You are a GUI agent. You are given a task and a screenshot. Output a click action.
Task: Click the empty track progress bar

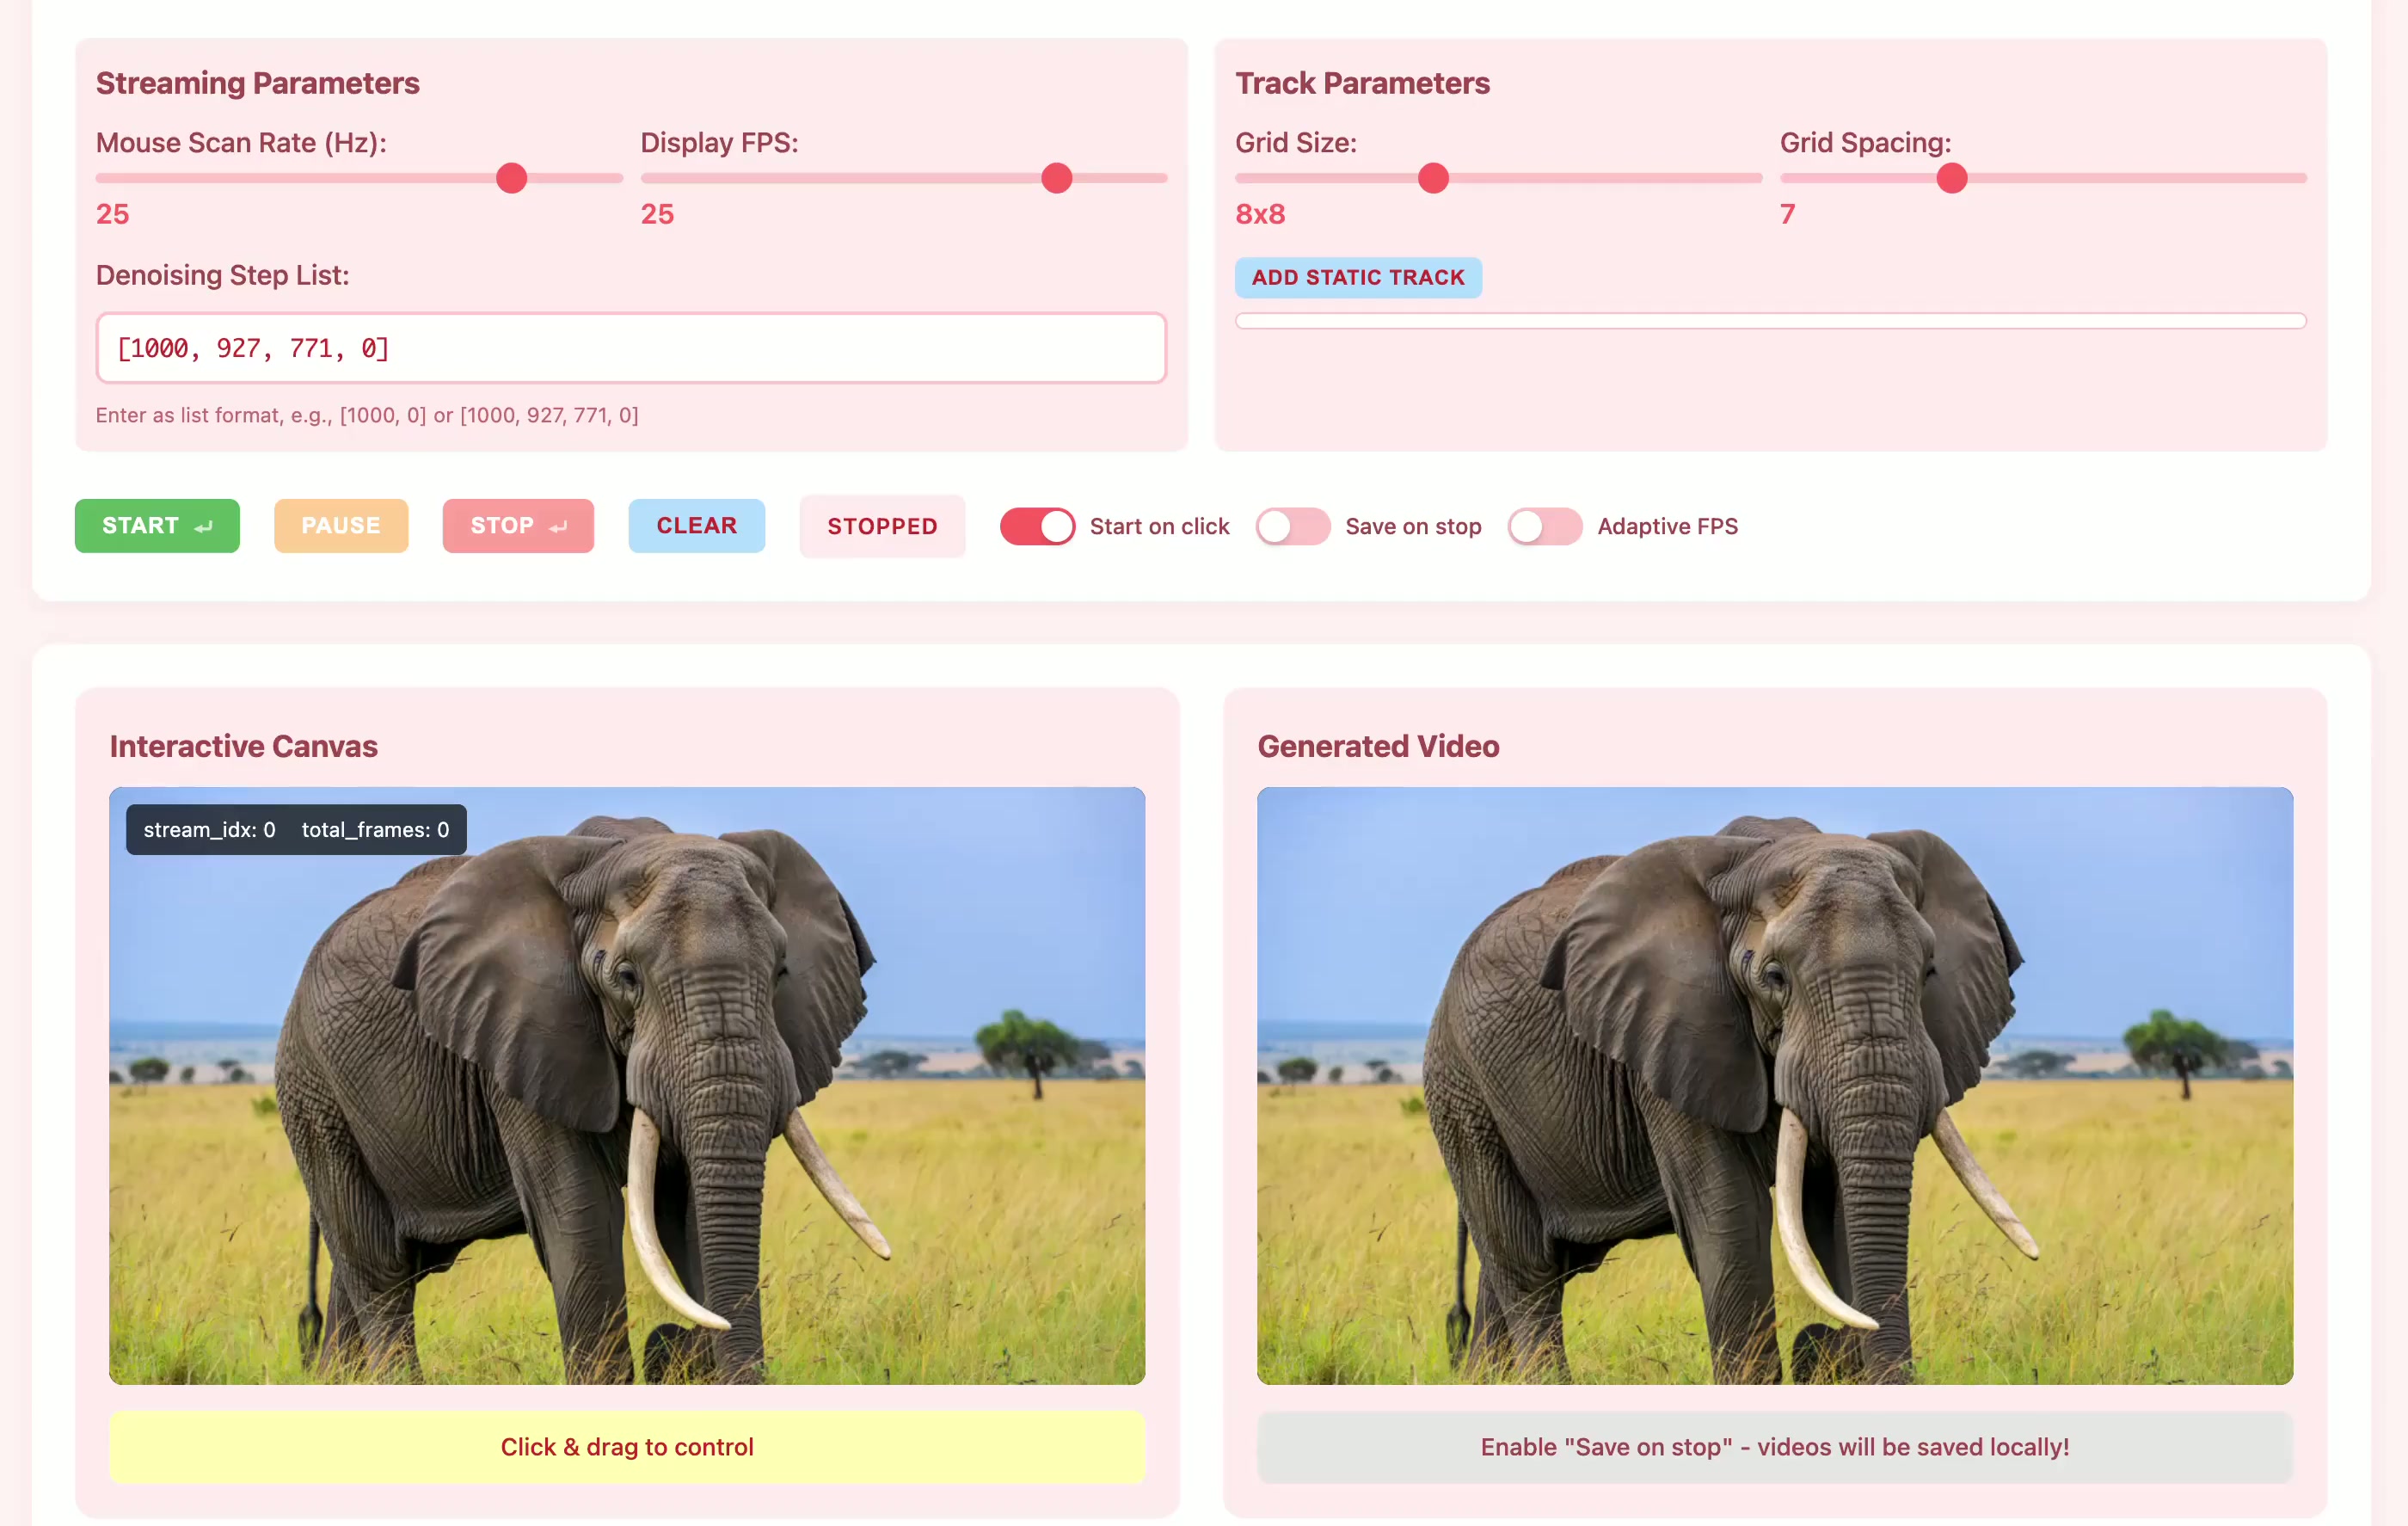(x=1770, y=320)
